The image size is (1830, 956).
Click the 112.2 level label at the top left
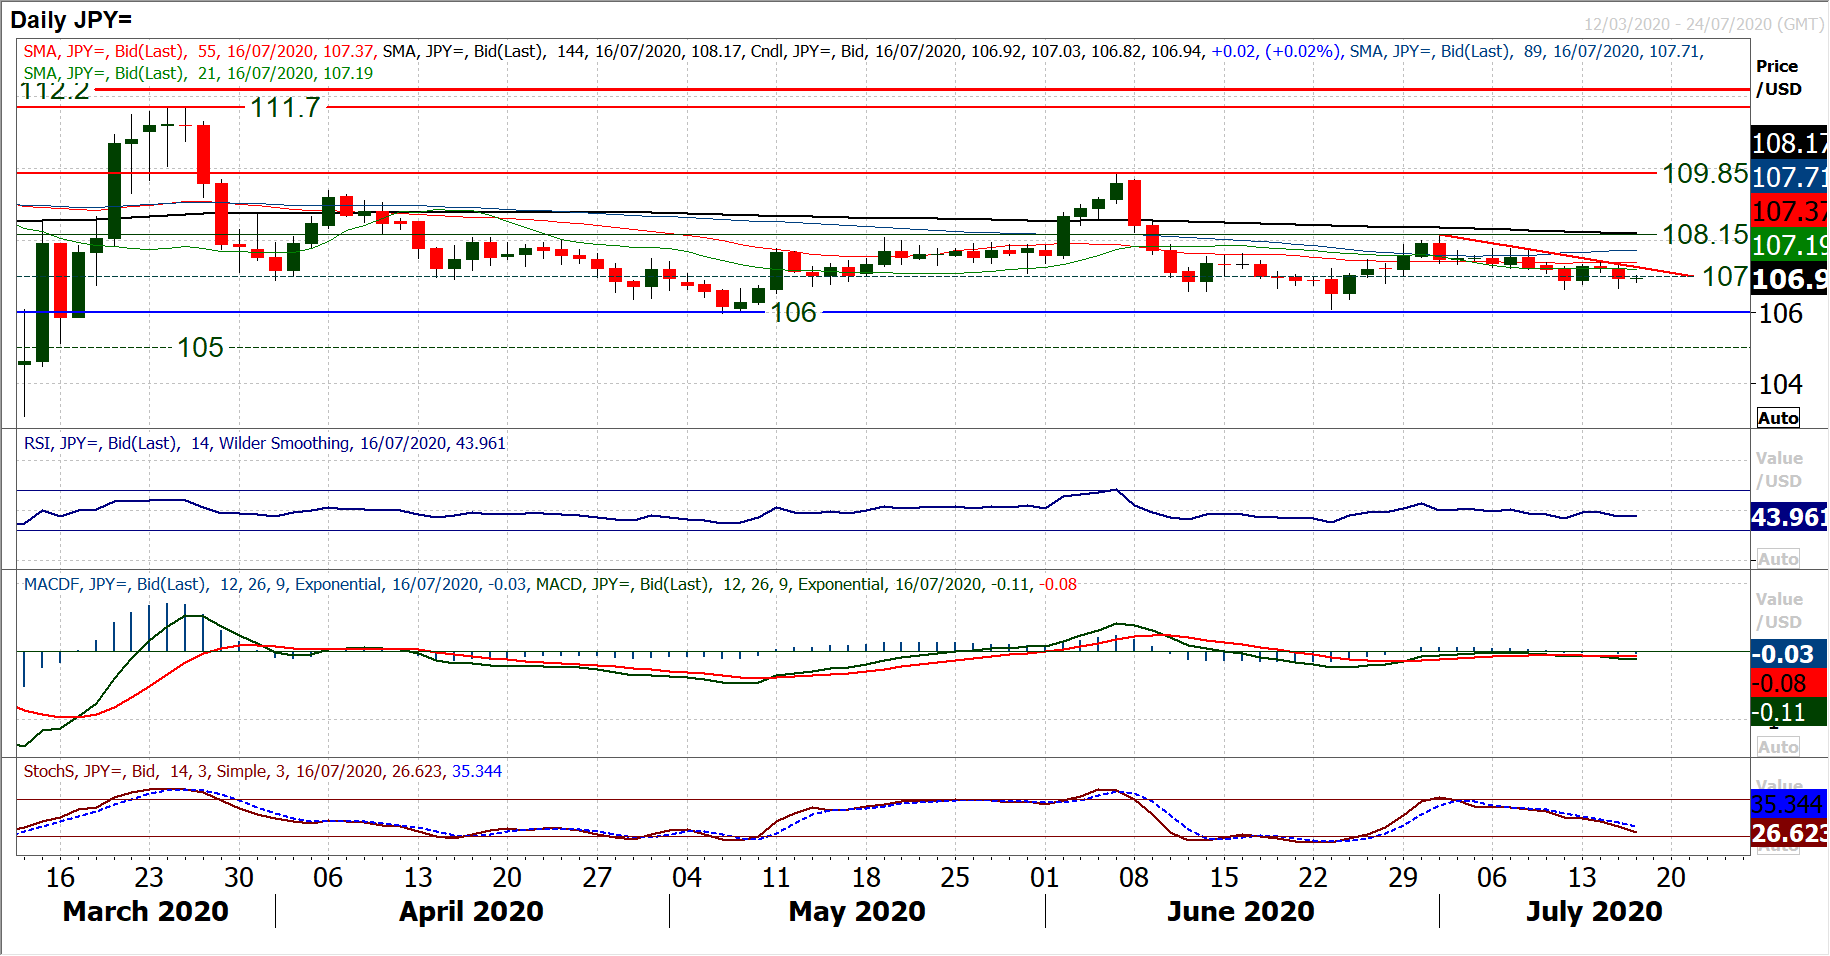click(55, 90)
